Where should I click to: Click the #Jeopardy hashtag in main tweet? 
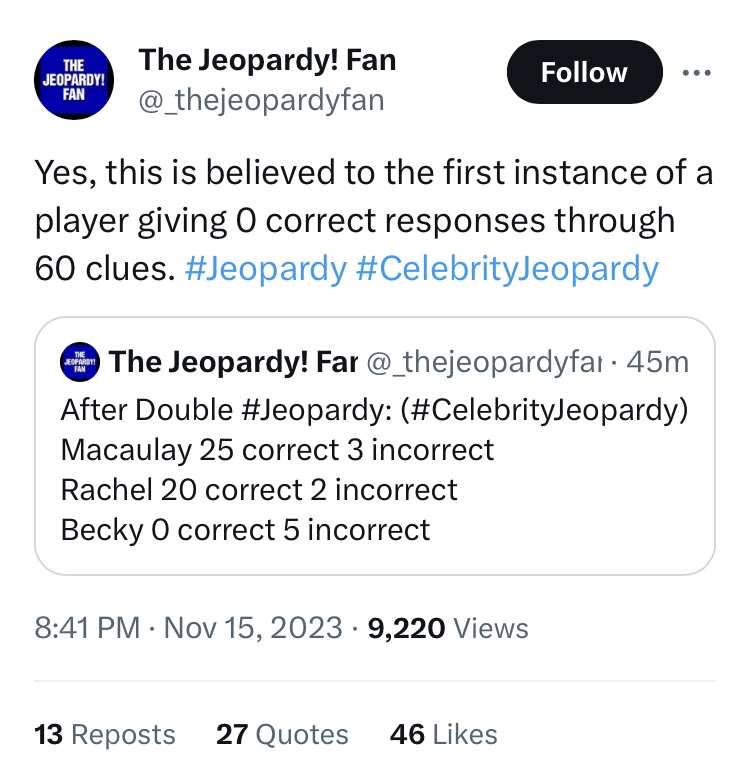point(266,269)
